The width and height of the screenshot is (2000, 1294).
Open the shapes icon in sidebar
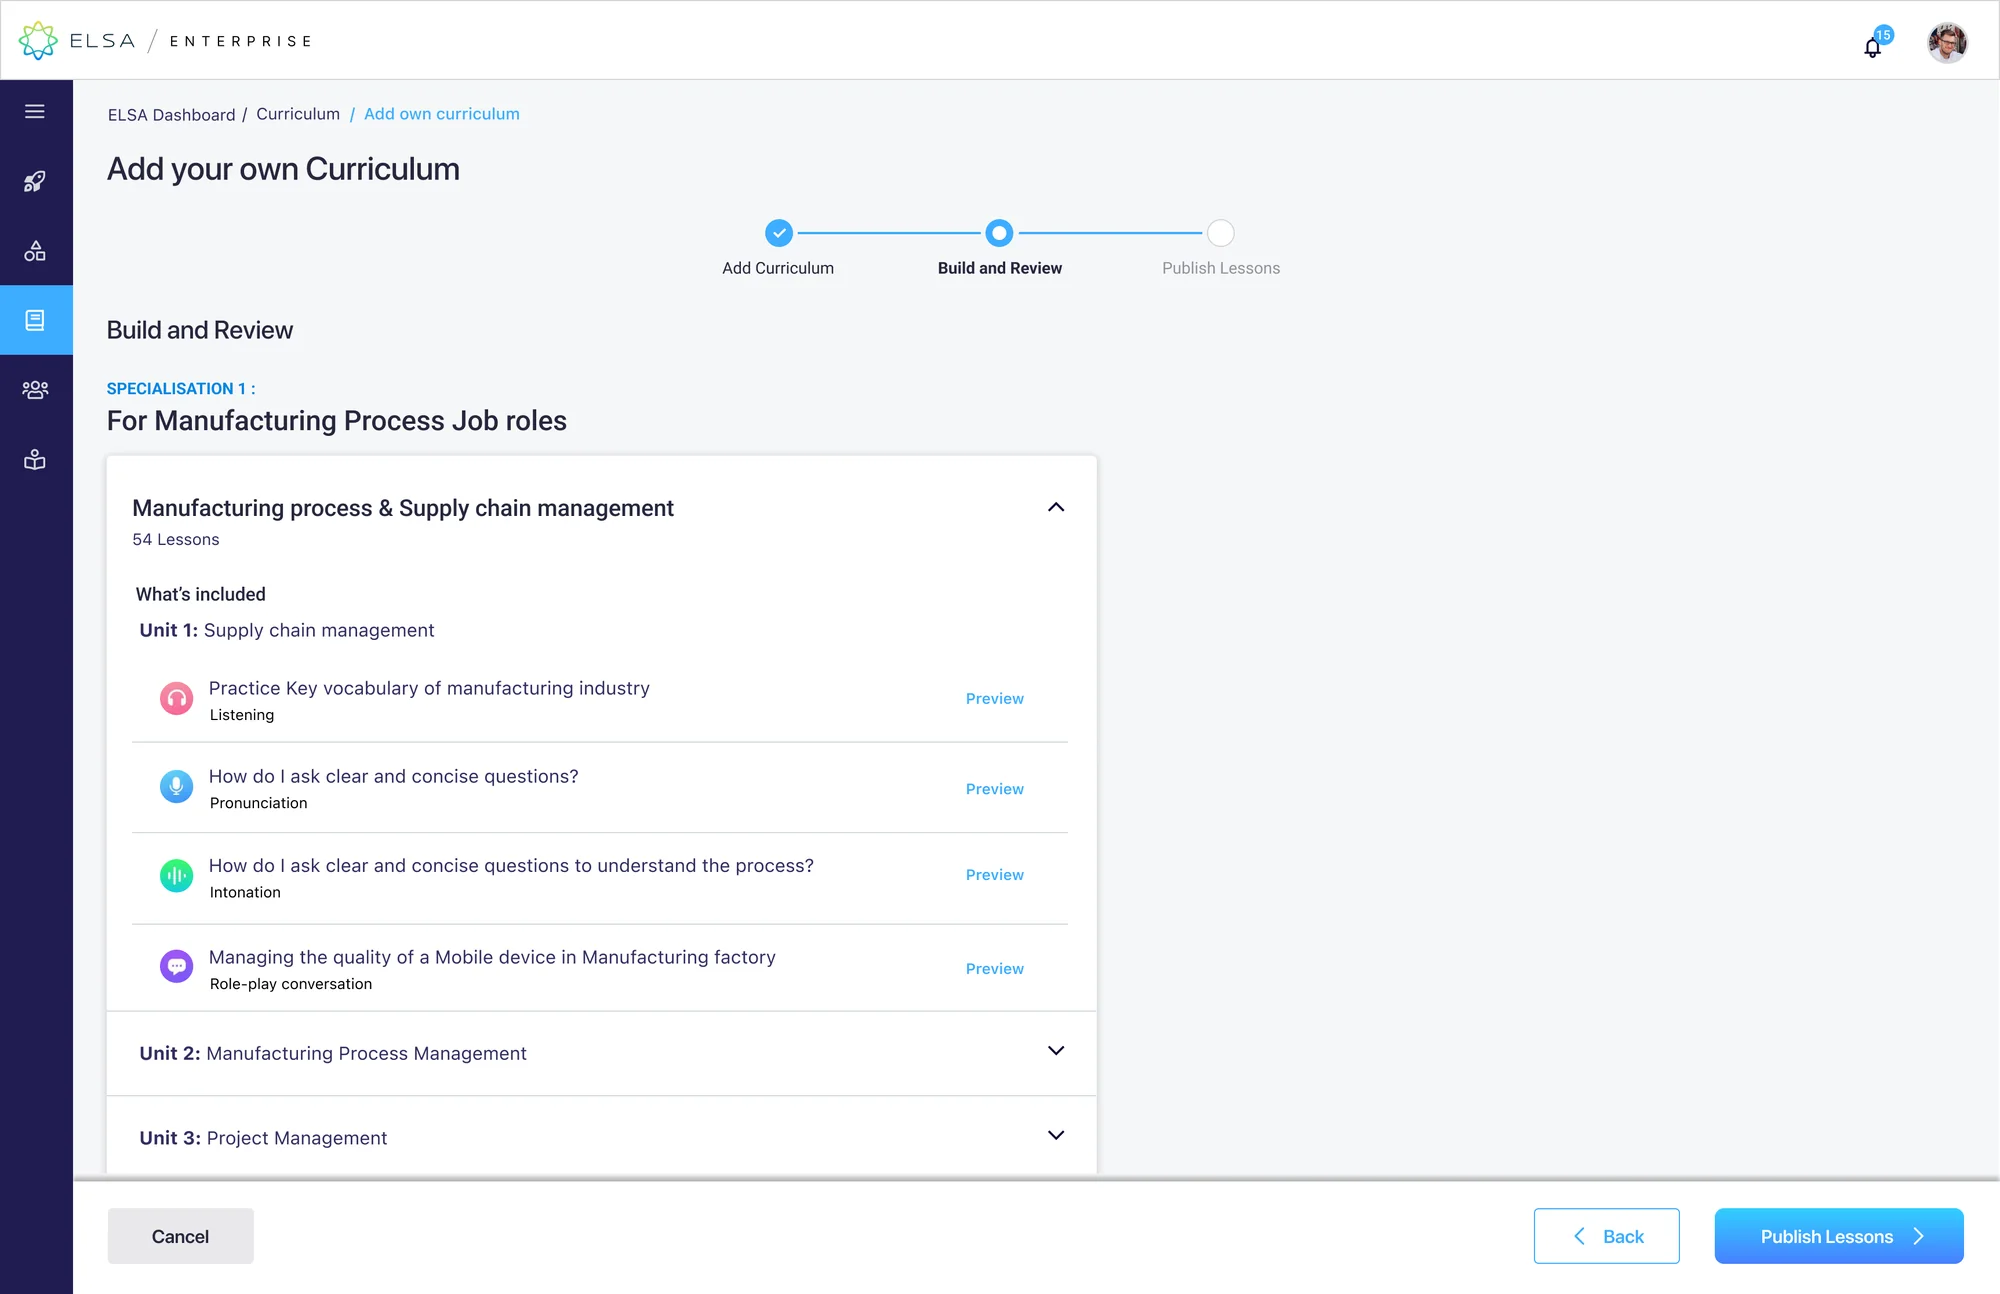click(35, 250)
